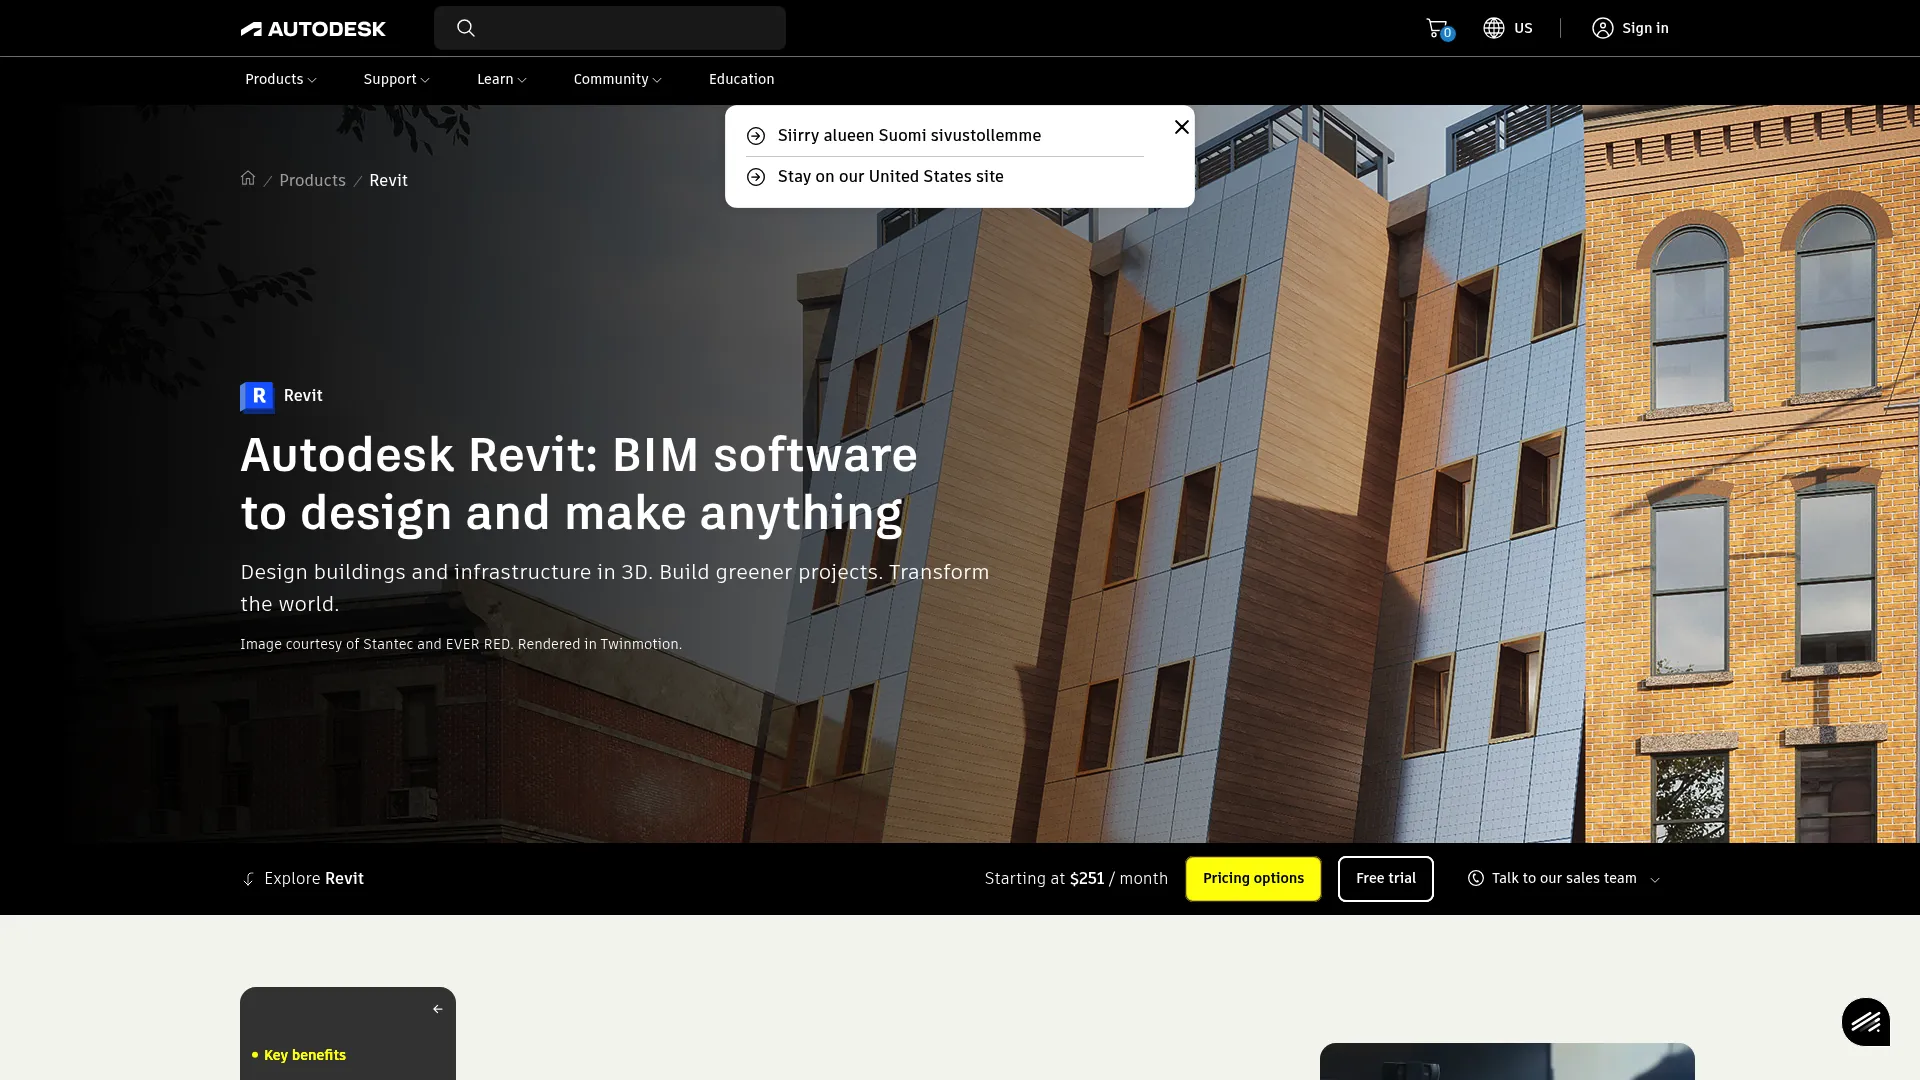Open the shopping cart
Image resolution: width=1920 pixels, height=1080 pixels.
[x=1438, y=28]
